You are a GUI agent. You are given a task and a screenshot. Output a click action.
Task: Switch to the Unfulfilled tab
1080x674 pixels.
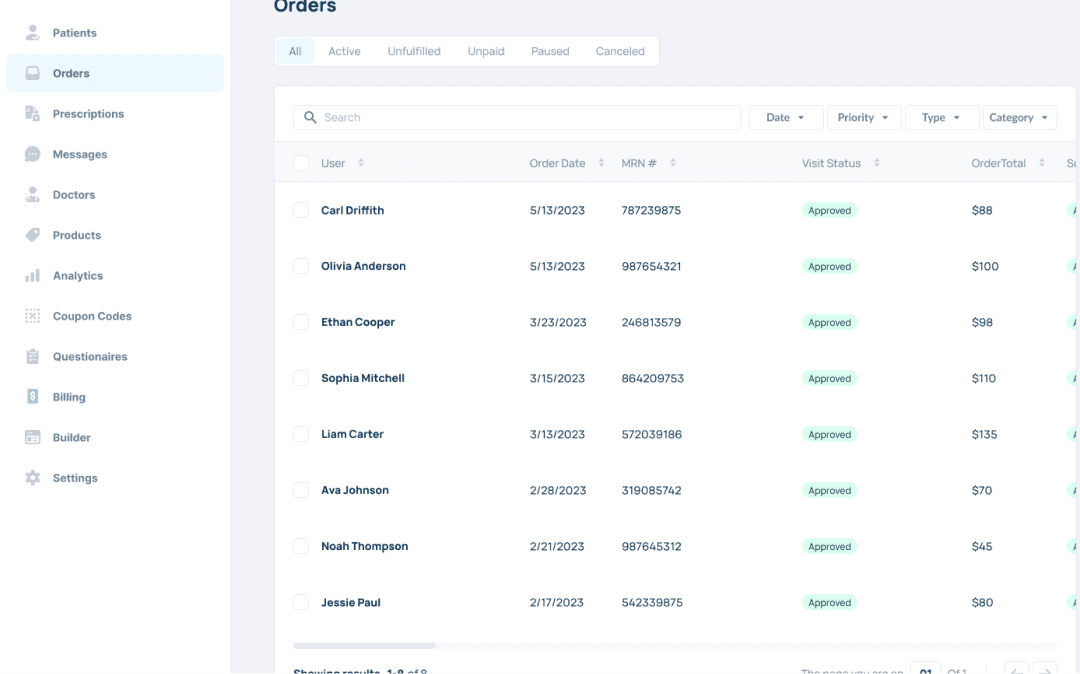click(414, 51)
